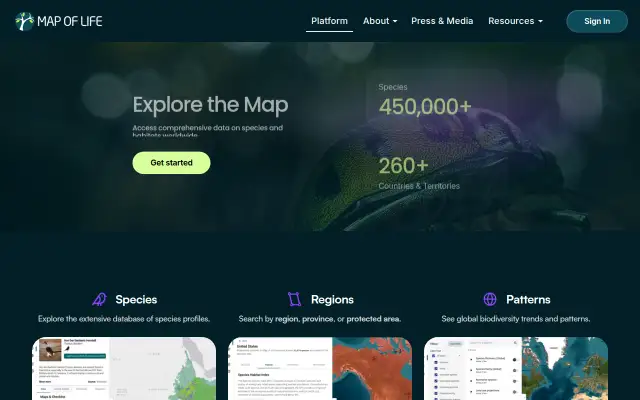Viewport: 640px width, 400px height.
Task: Open the Species section heading
Action: click(x=136, y=300)
